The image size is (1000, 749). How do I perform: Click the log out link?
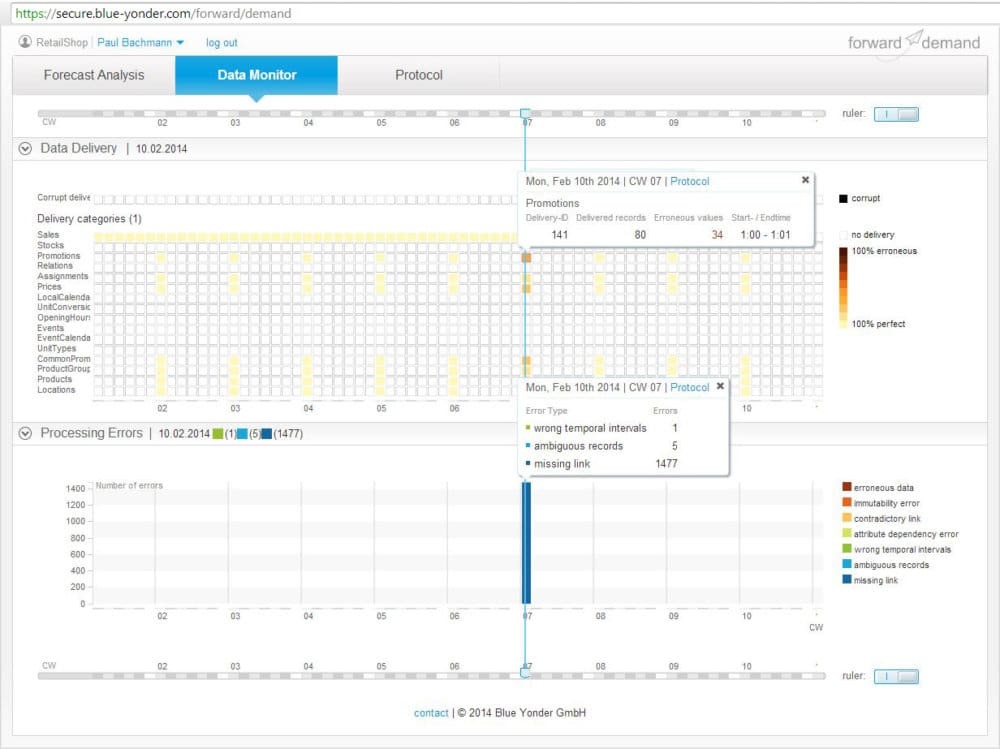(x=221, y=42)
